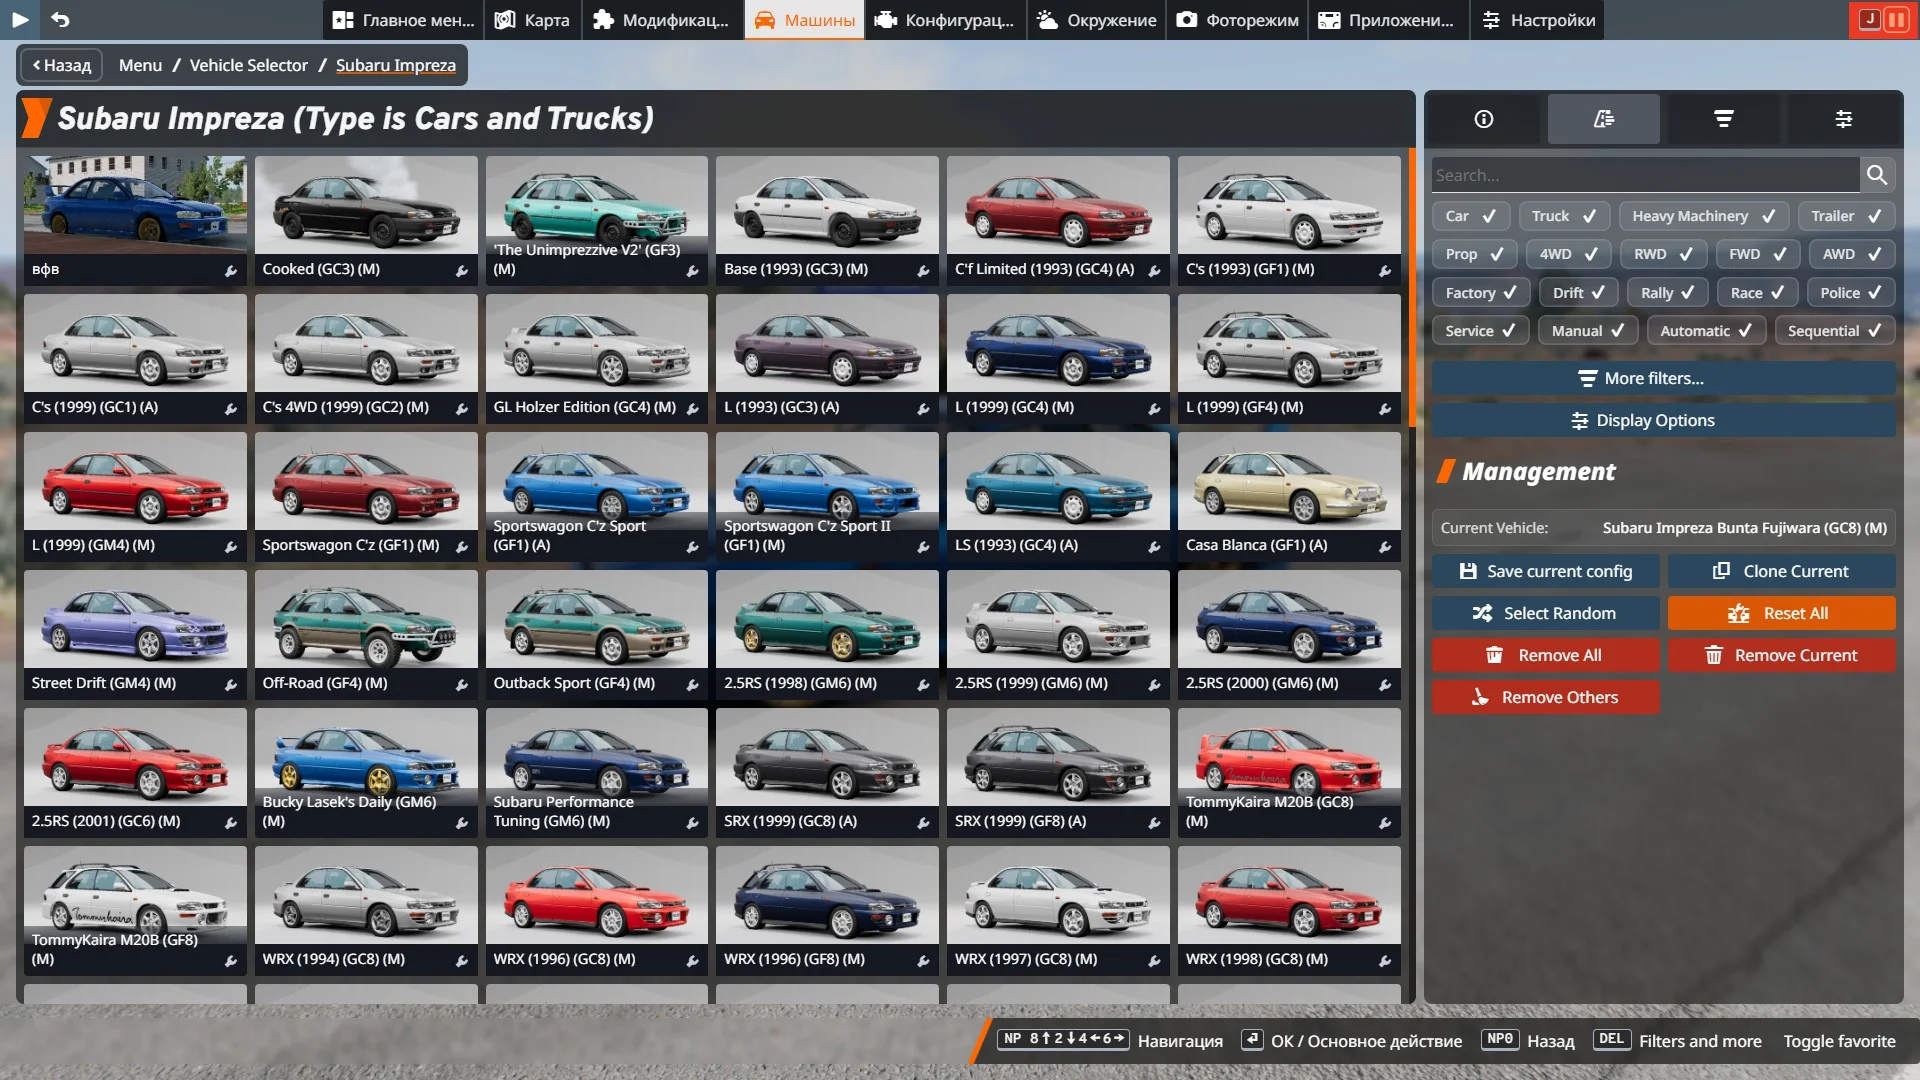Click wrench icon on Outback Sport (GF4) (M)
This screenshot has height=1080, width=1920.
pyautogui.click(x=692, y=685)
